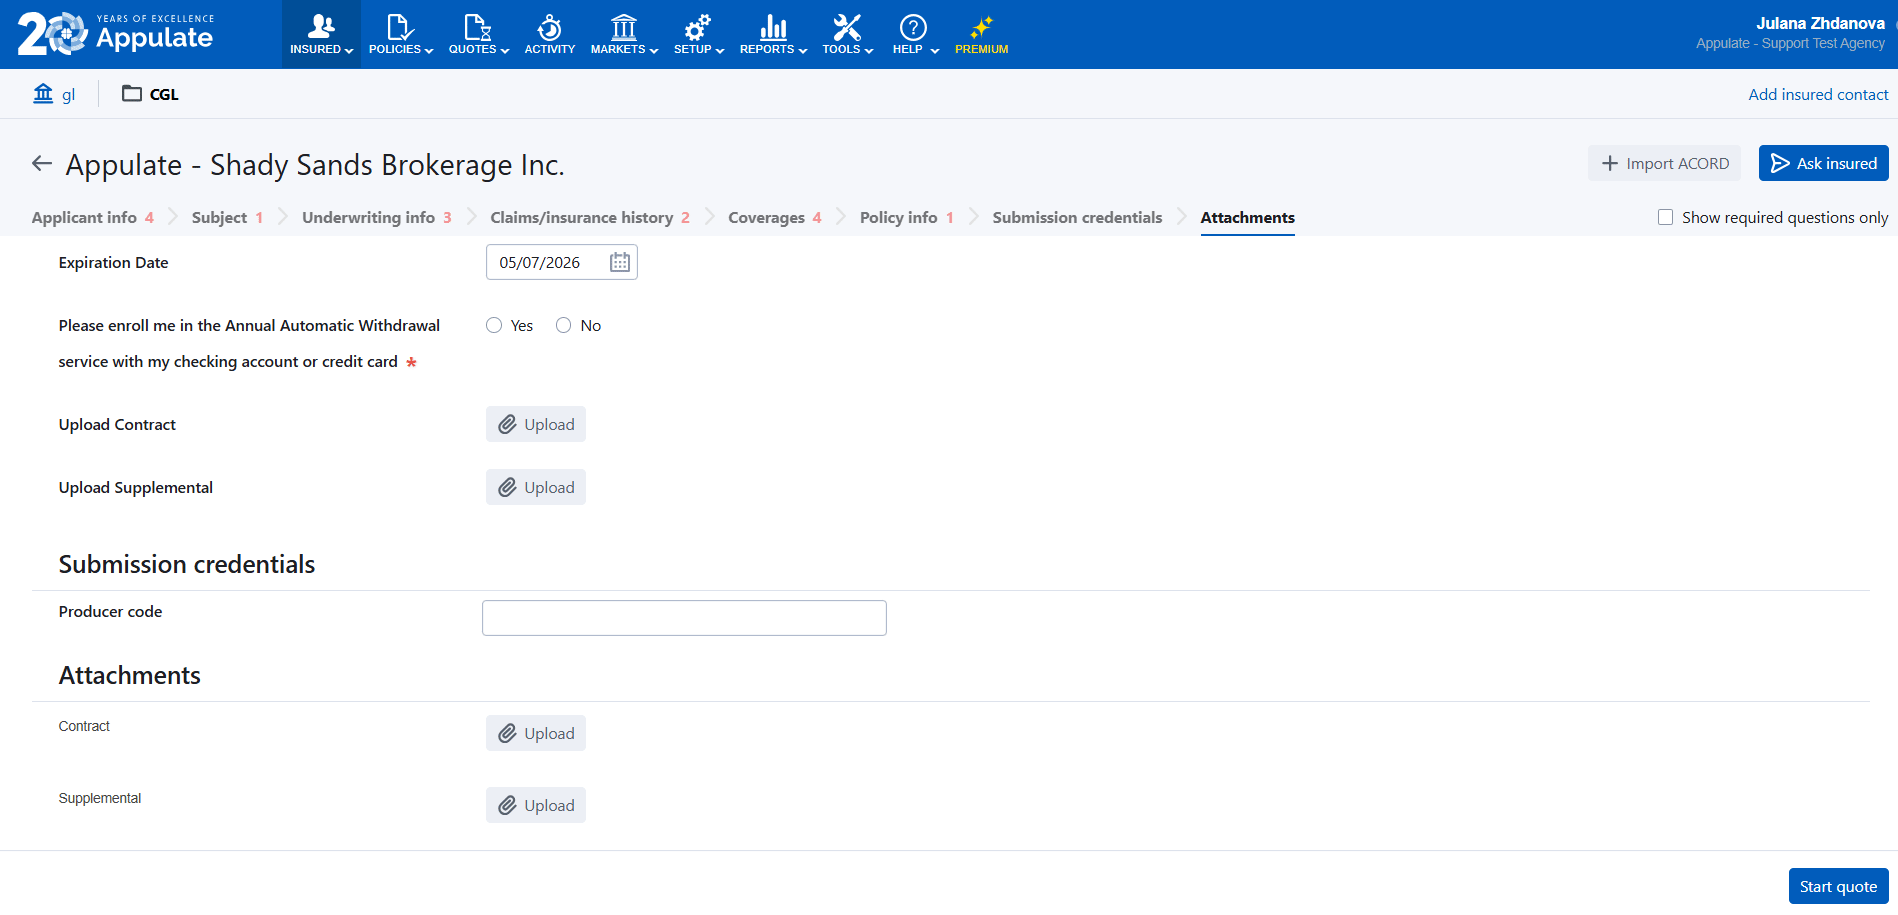This screenshot has width=1898, height=915.
Task: Click Ask insured button
Action: coord(1823,163)
